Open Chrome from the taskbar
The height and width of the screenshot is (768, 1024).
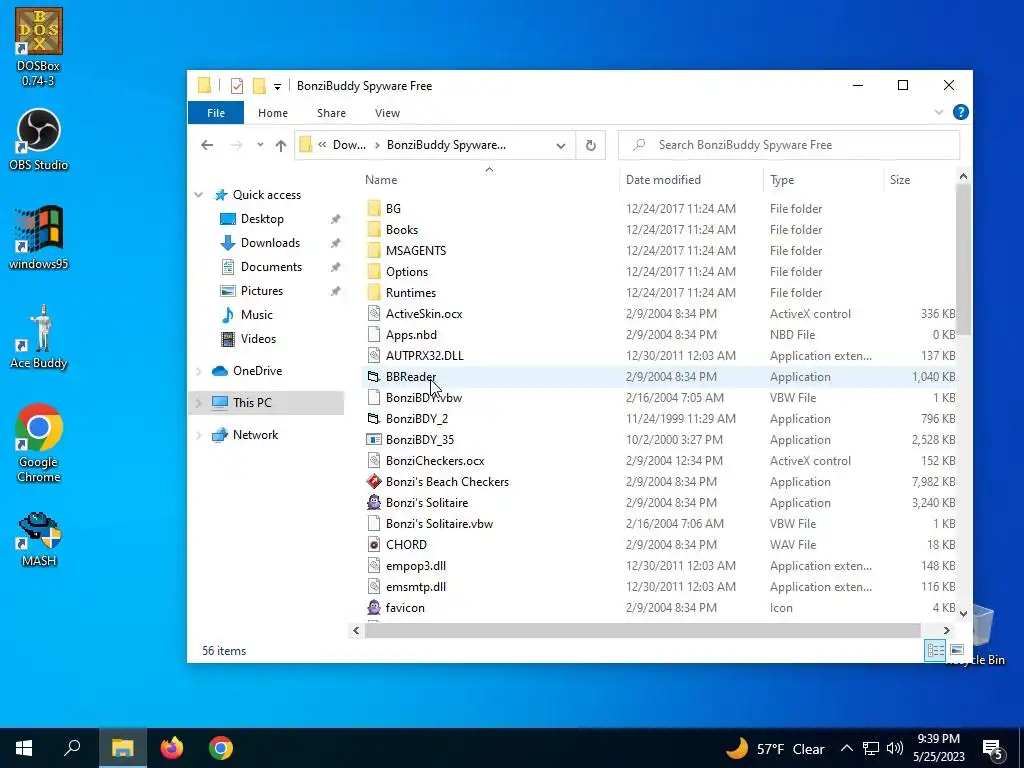point(221,748)
